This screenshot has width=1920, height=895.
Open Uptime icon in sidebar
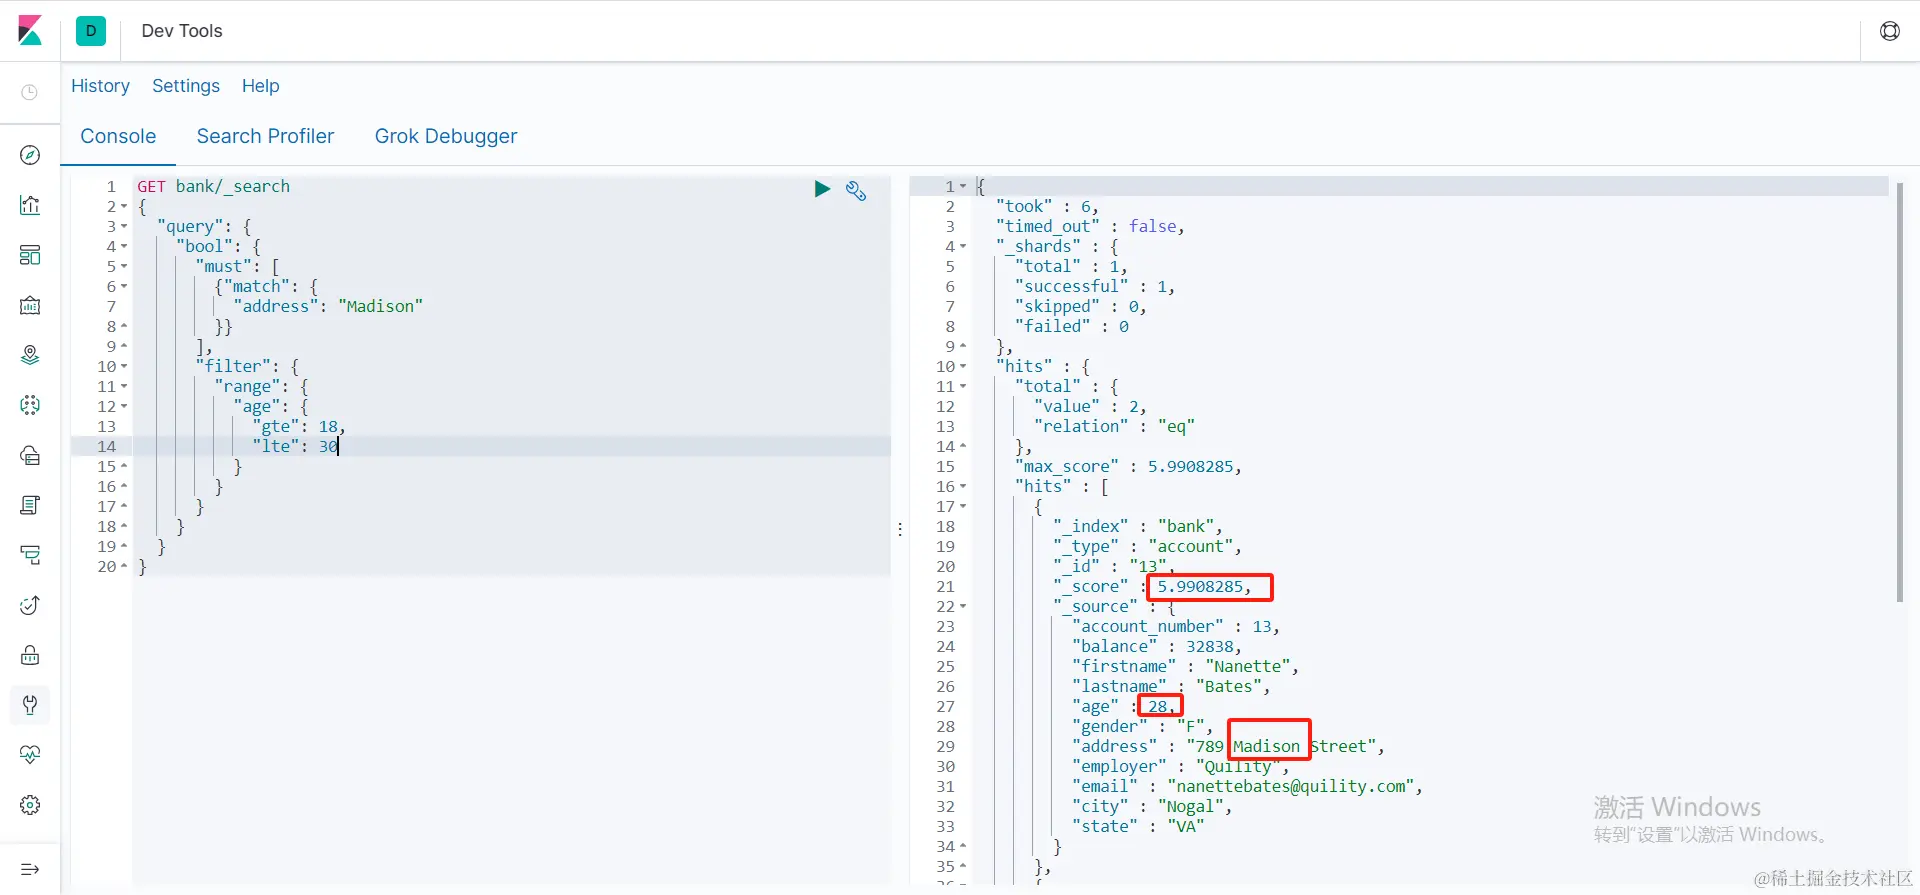click(30, 605)
